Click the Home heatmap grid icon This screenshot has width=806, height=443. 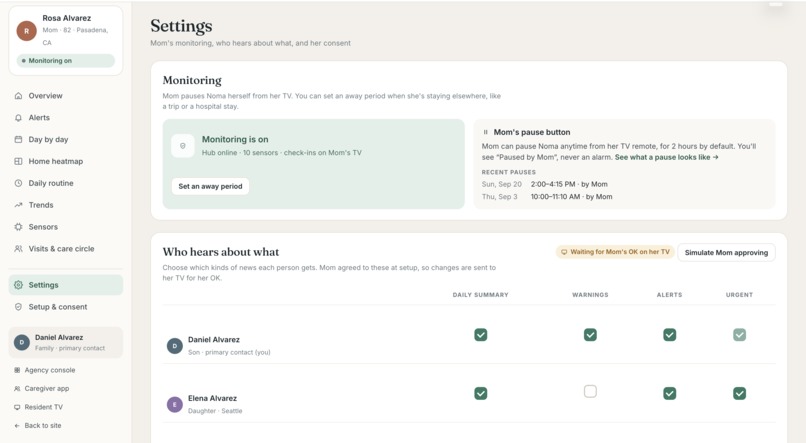click(x=19, y=161)
